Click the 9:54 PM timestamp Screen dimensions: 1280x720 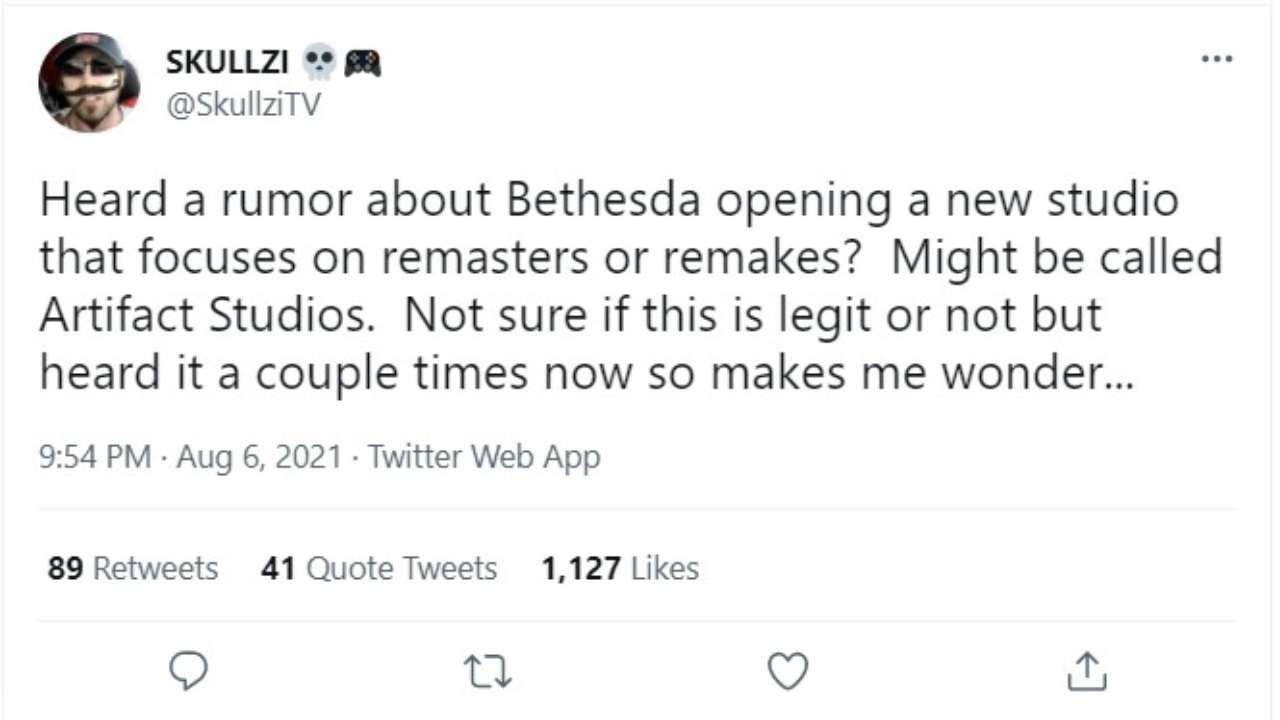click(95, 458)
